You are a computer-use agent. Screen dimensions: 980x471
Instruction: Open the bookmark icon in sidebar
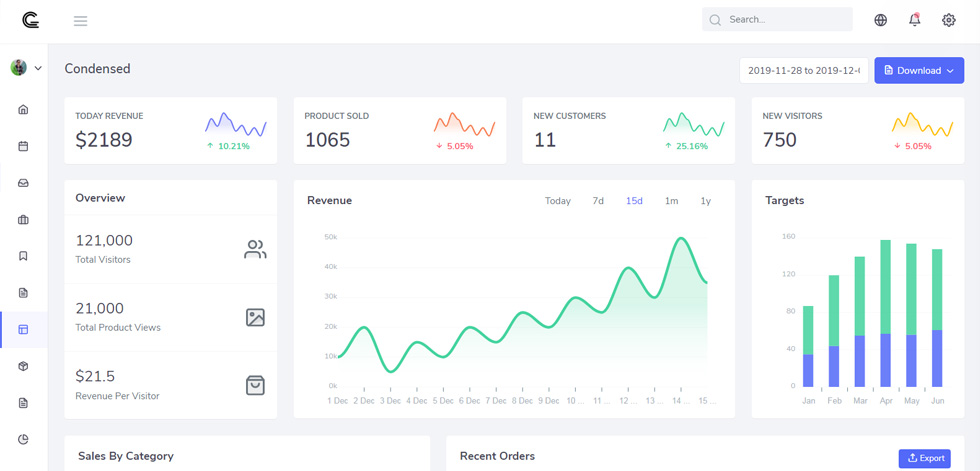coord(23,256)
